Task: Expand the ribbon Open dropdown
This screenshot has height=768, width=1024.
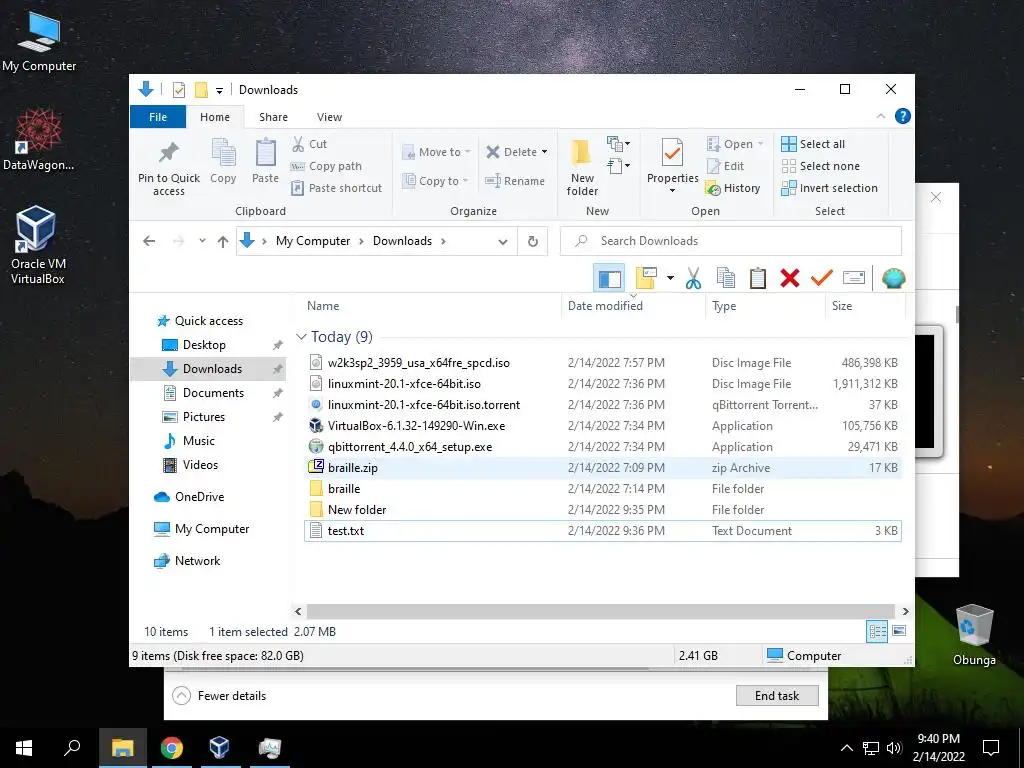Action: click(735, 144)
